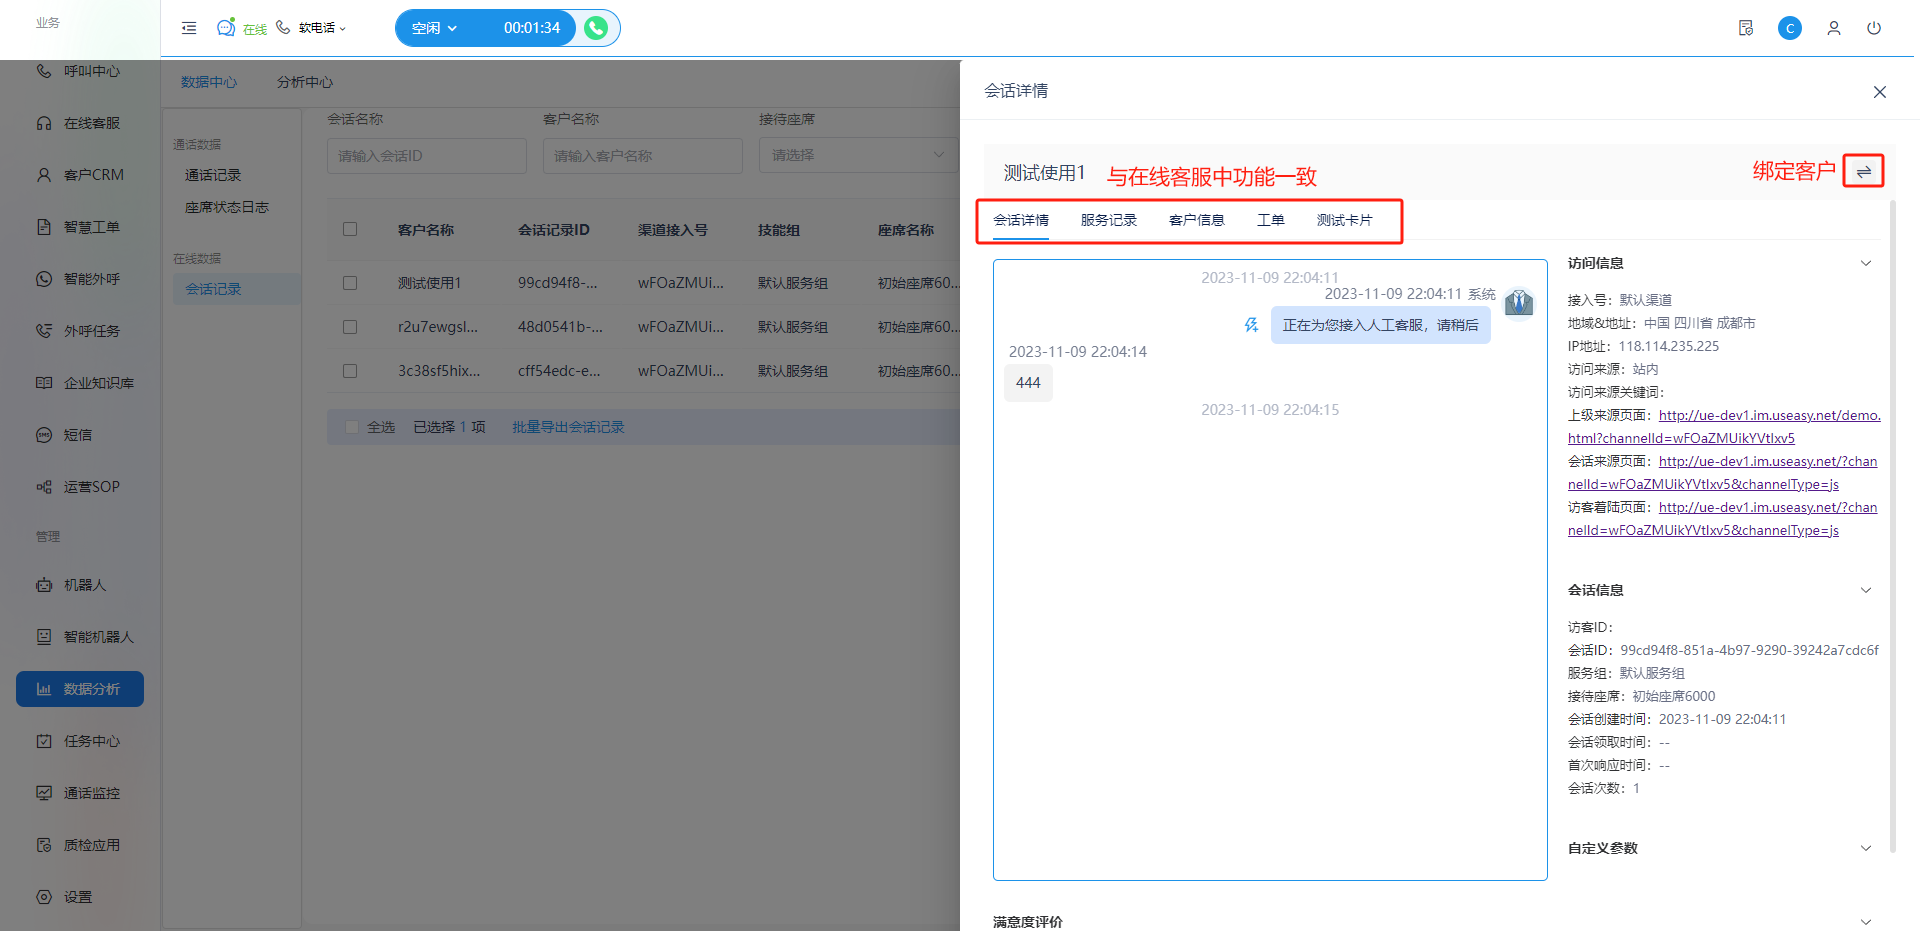Expand the 自定义参数 section
Screen dimensions: 1920x931
[1866, 848]
